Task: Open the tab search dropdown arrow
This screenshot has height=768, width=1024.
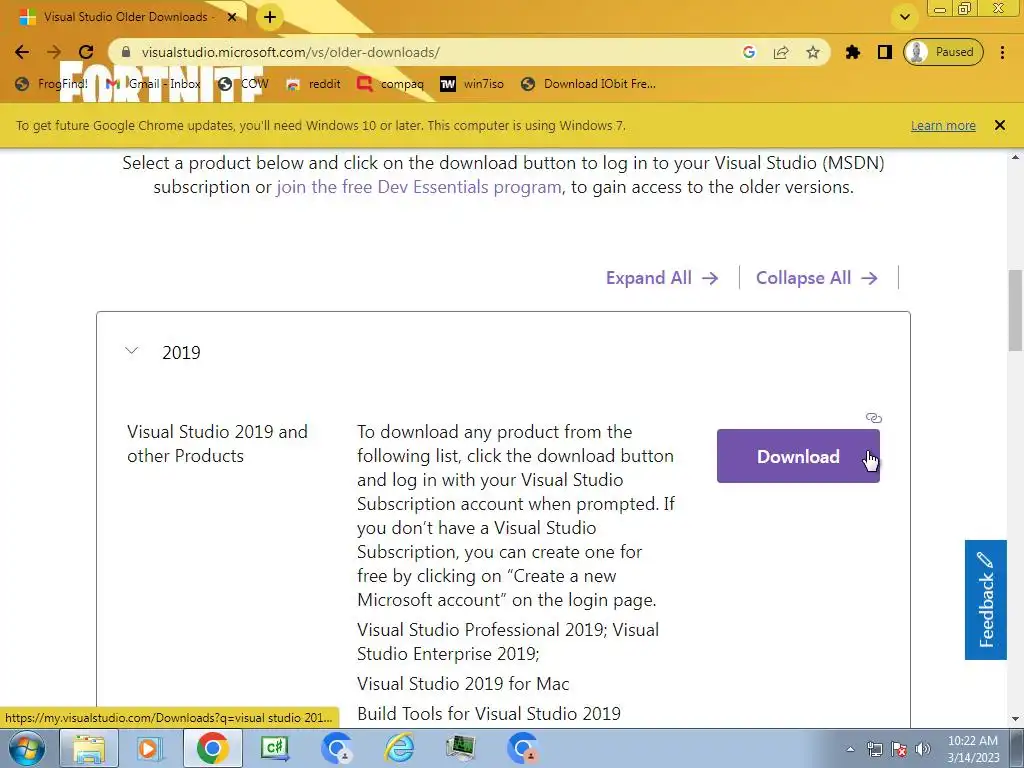Action: click(905, 17)
